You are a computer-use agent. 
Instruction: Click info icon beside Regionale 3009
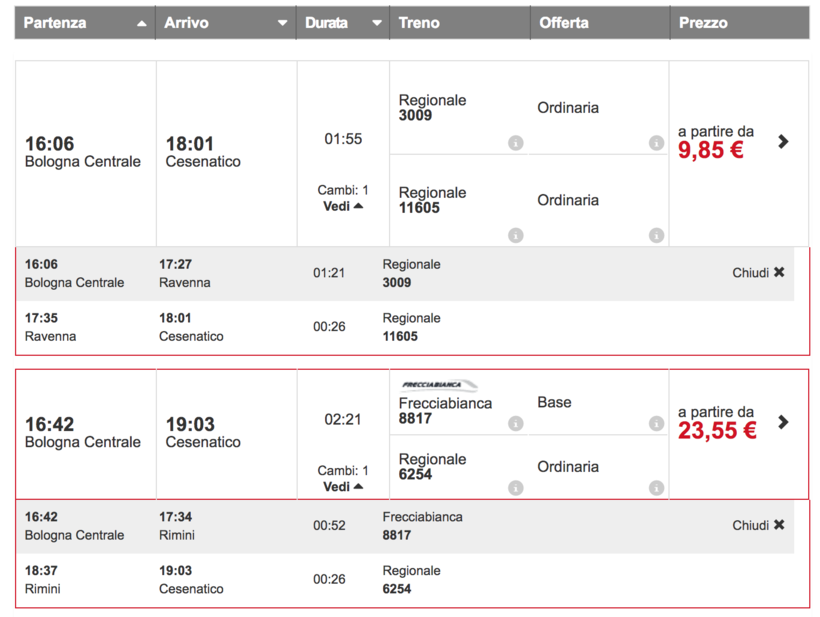tap(516, 143)
